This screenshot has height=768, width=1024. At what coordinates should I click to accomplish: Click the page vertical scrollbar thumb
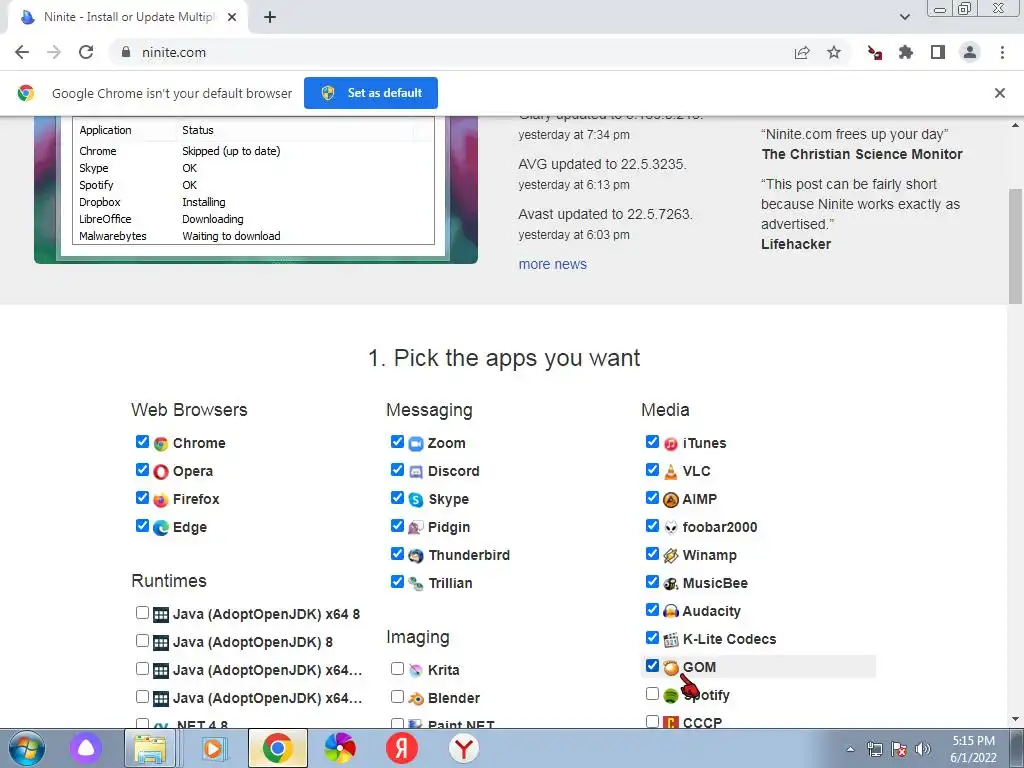[1016, 245]
